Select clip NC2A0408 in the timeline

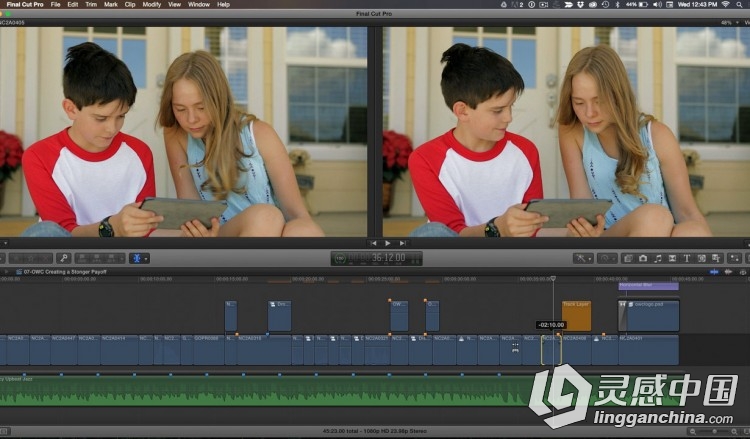pos(576,350)
